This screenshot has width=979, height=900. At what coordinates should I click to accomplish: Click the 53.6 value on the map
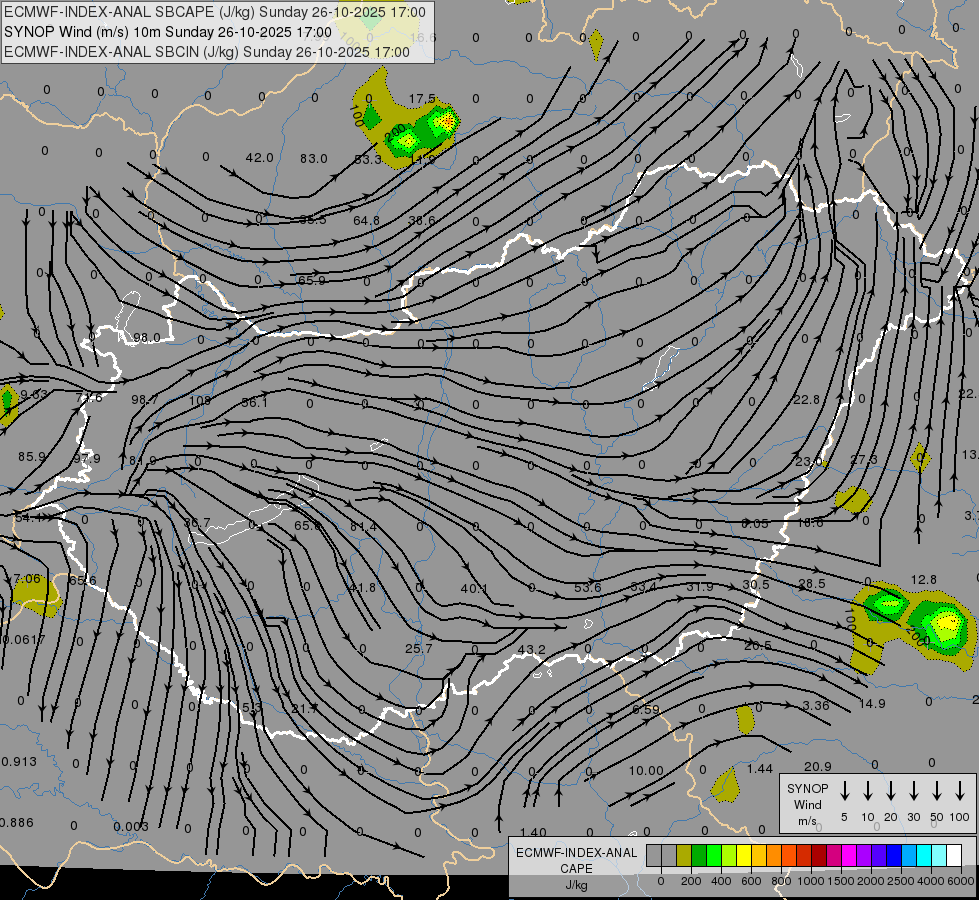point(588,587)
